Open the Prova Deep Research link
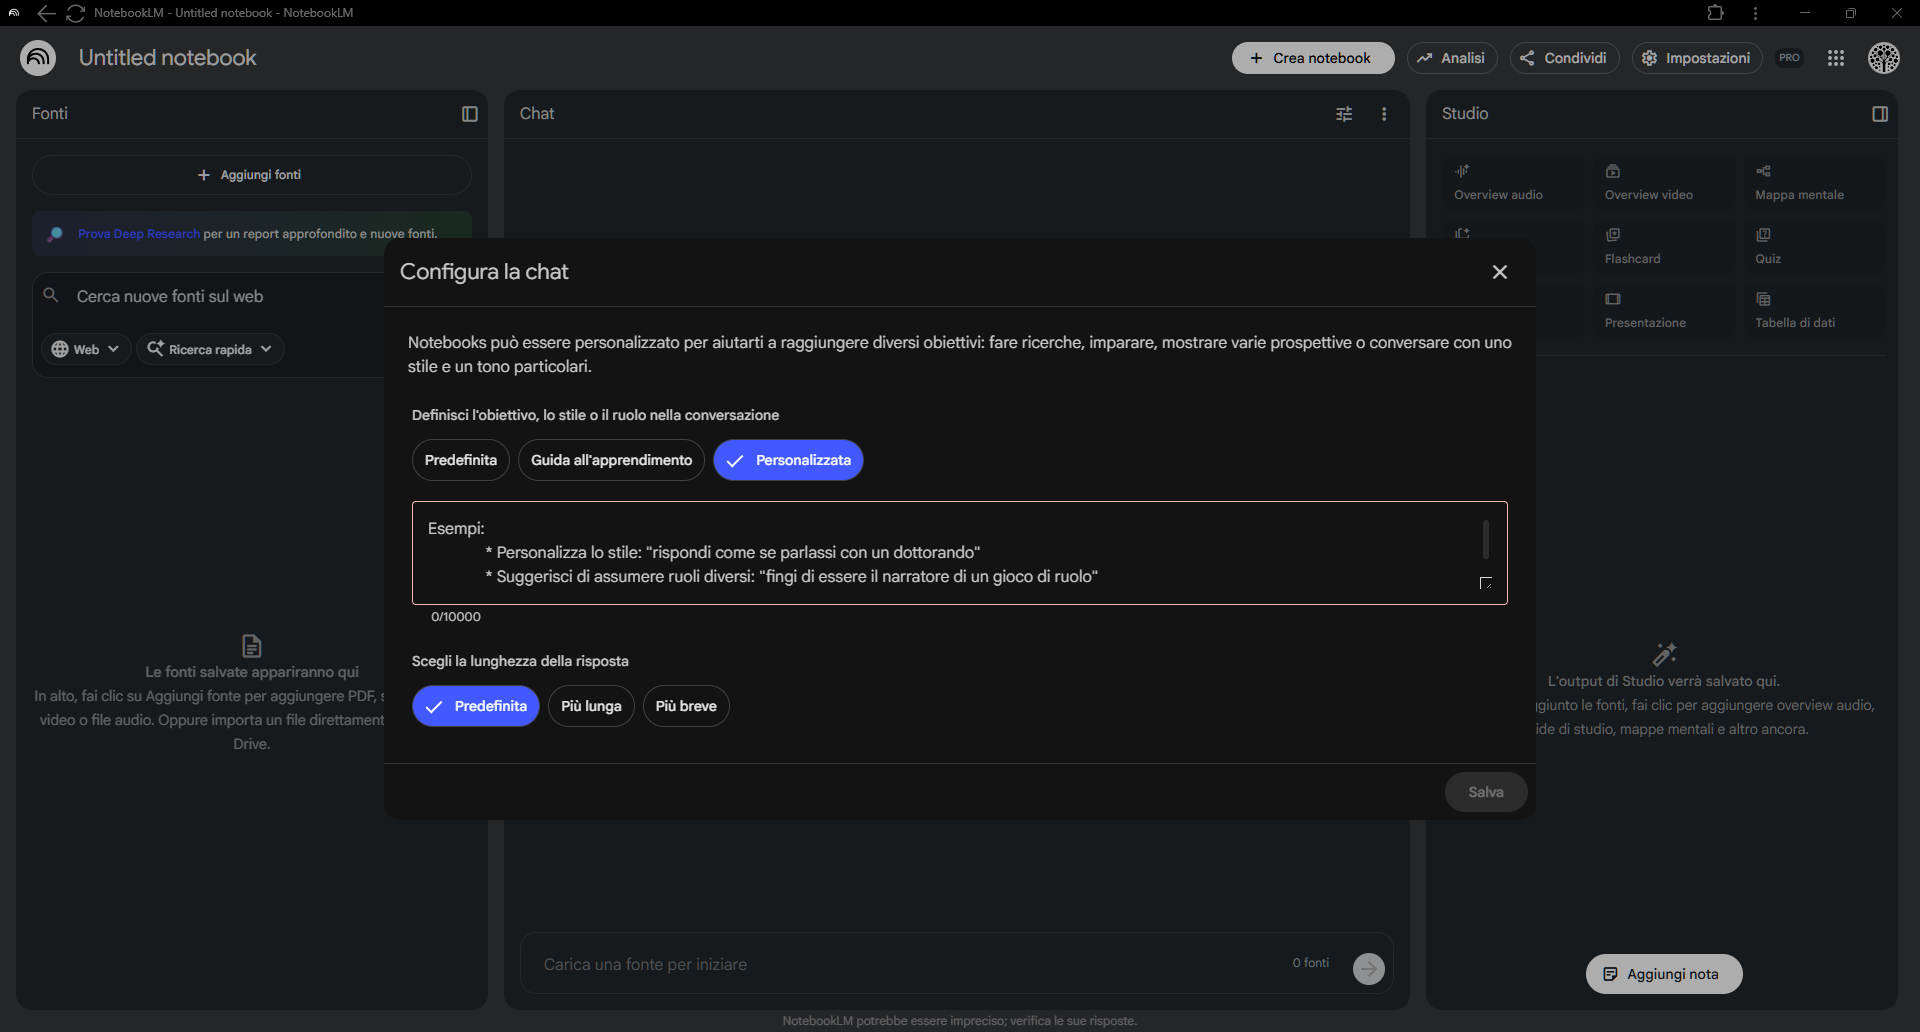 [138, 234]
